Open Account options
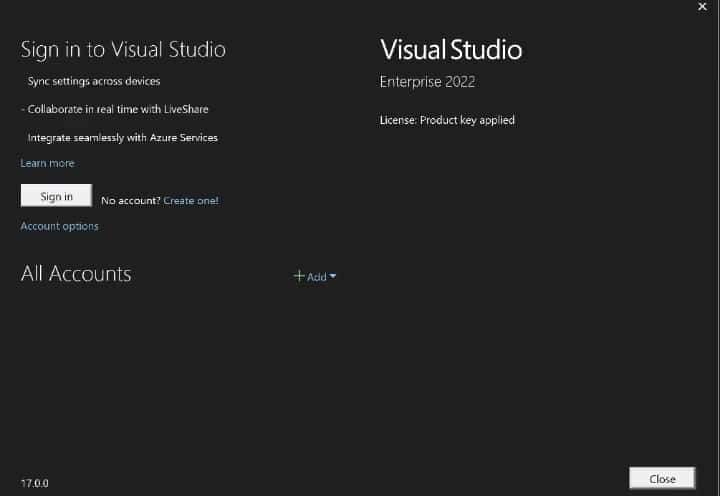The height and width of the screenshot is (496, 720). 59,226
